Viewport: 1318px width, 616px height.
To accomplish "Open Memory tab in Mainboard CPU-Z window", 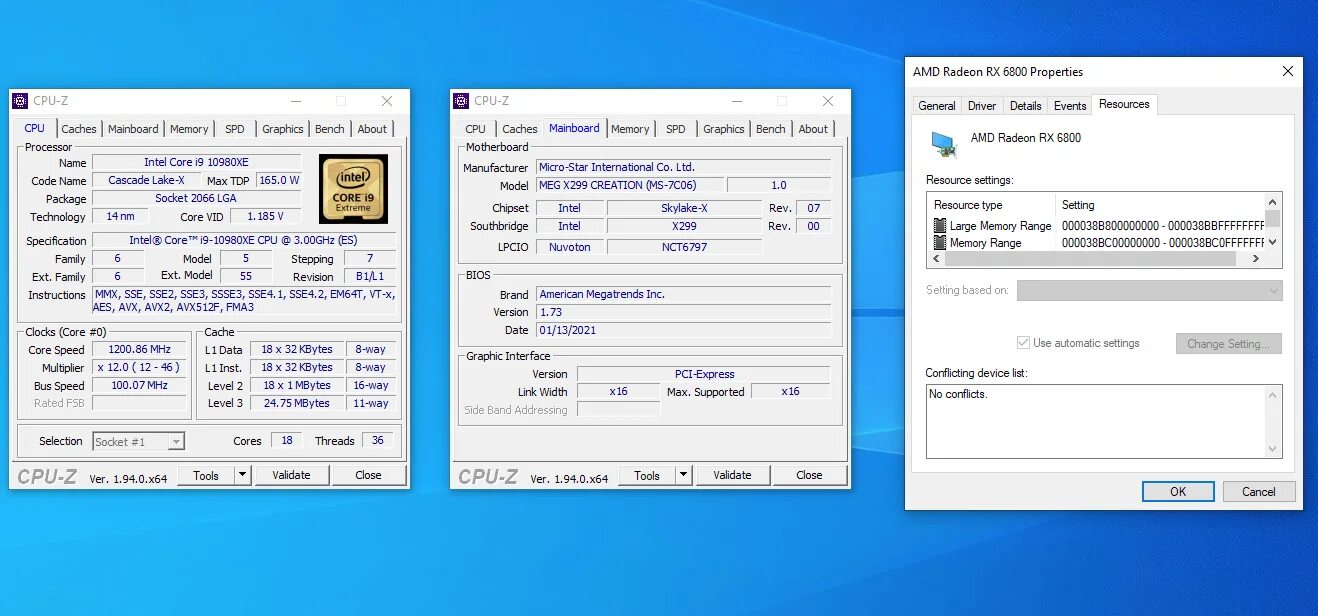I will [630, 129].
